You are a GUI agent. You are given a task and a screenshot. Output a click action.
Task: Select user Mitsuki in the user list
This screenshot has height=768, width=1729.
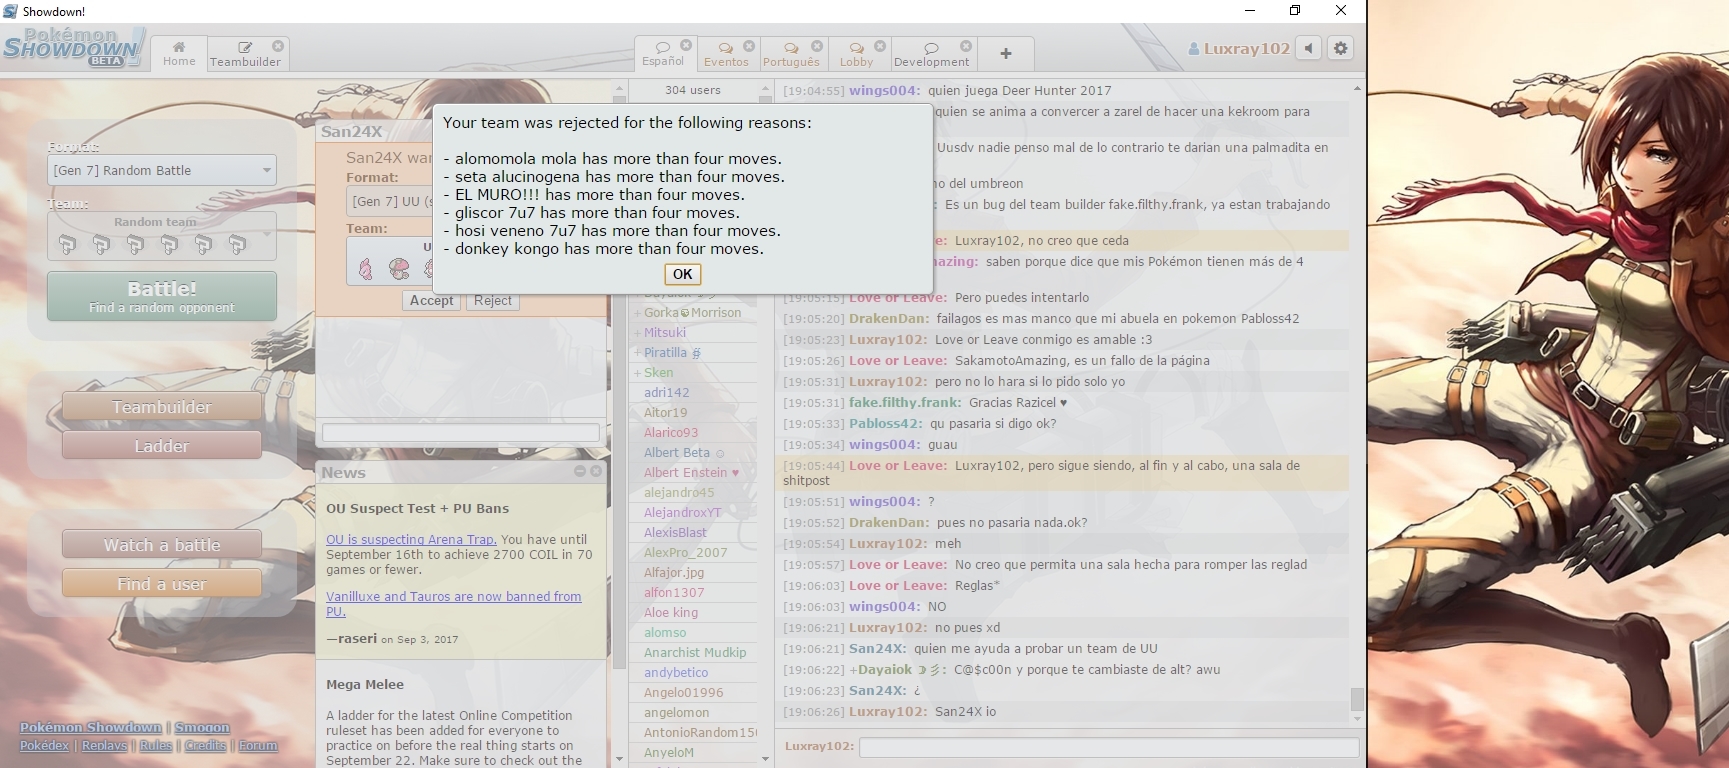(665, 332)
